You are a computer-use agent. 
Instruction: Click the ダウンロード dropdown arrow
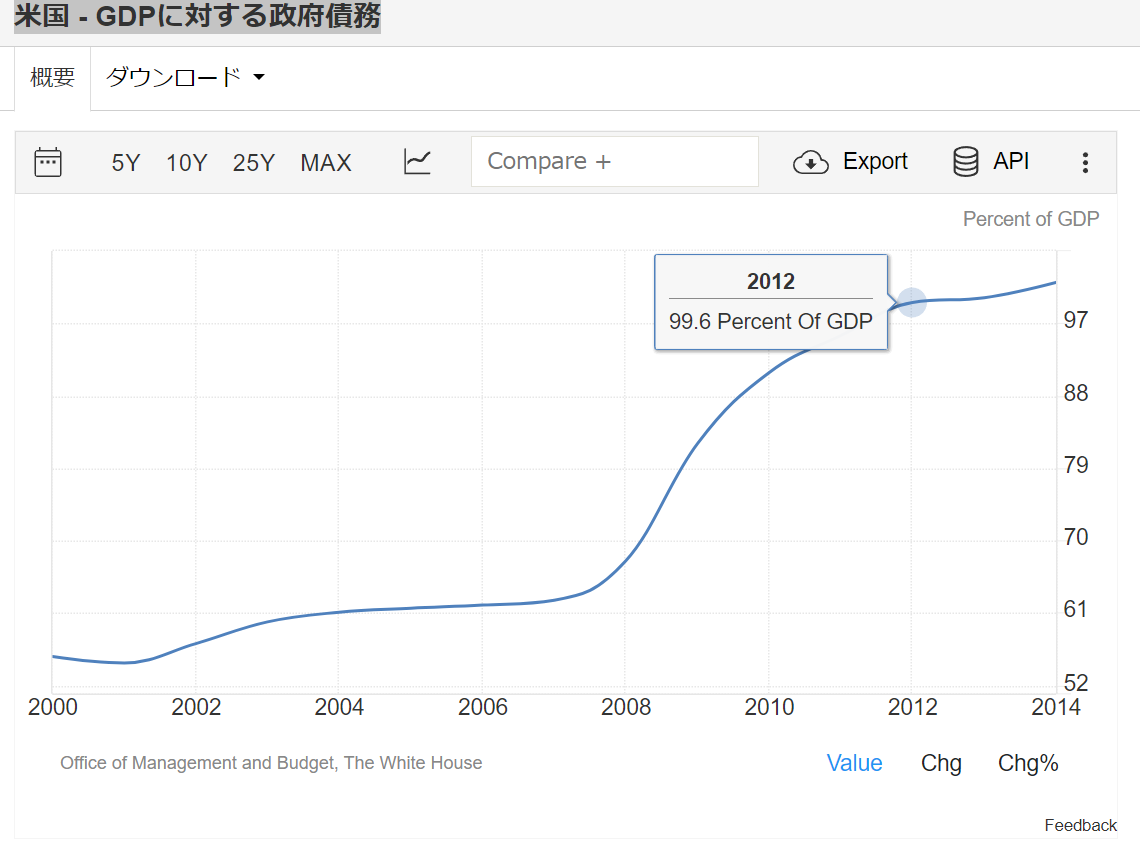259,78
